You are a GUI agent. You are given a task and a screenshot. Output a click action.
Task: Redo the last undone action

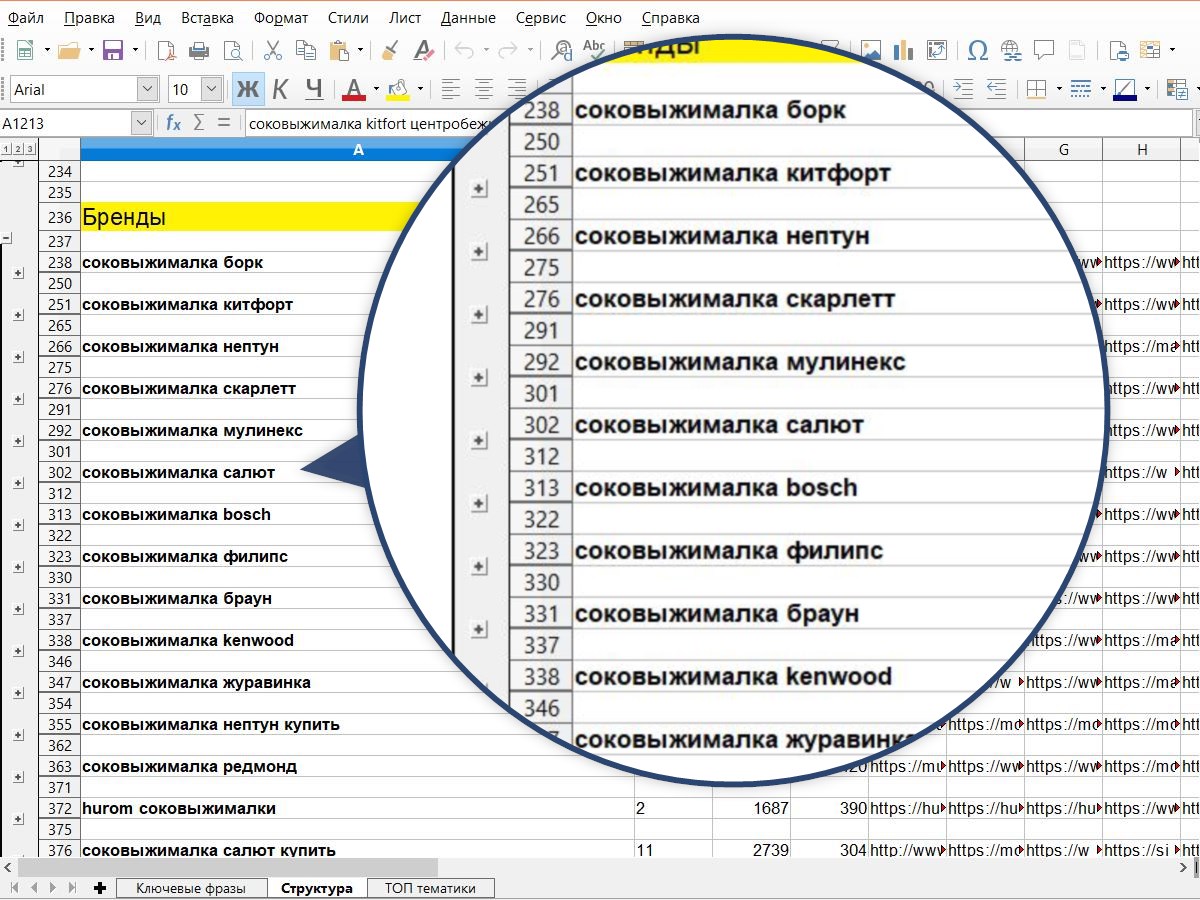[x=508, y=50]
